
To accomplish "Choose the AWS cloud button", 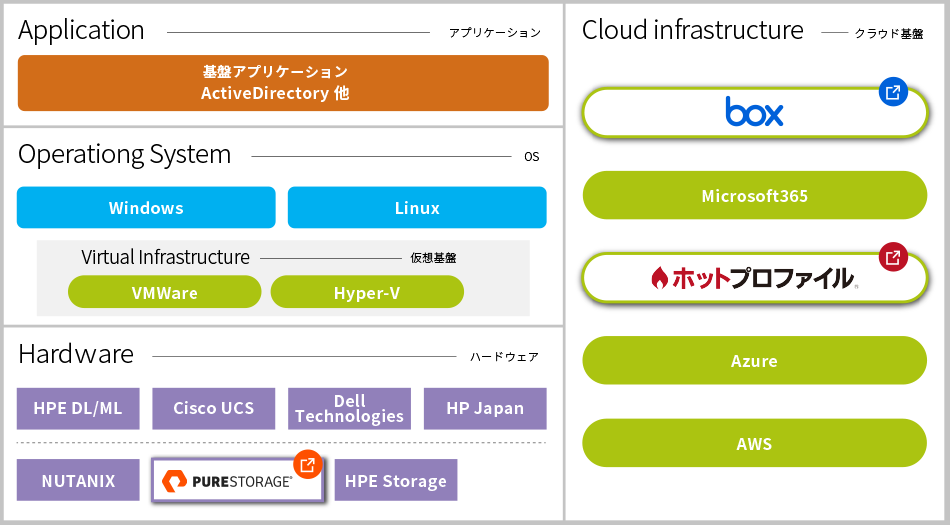I will click(x=755, y=443).
